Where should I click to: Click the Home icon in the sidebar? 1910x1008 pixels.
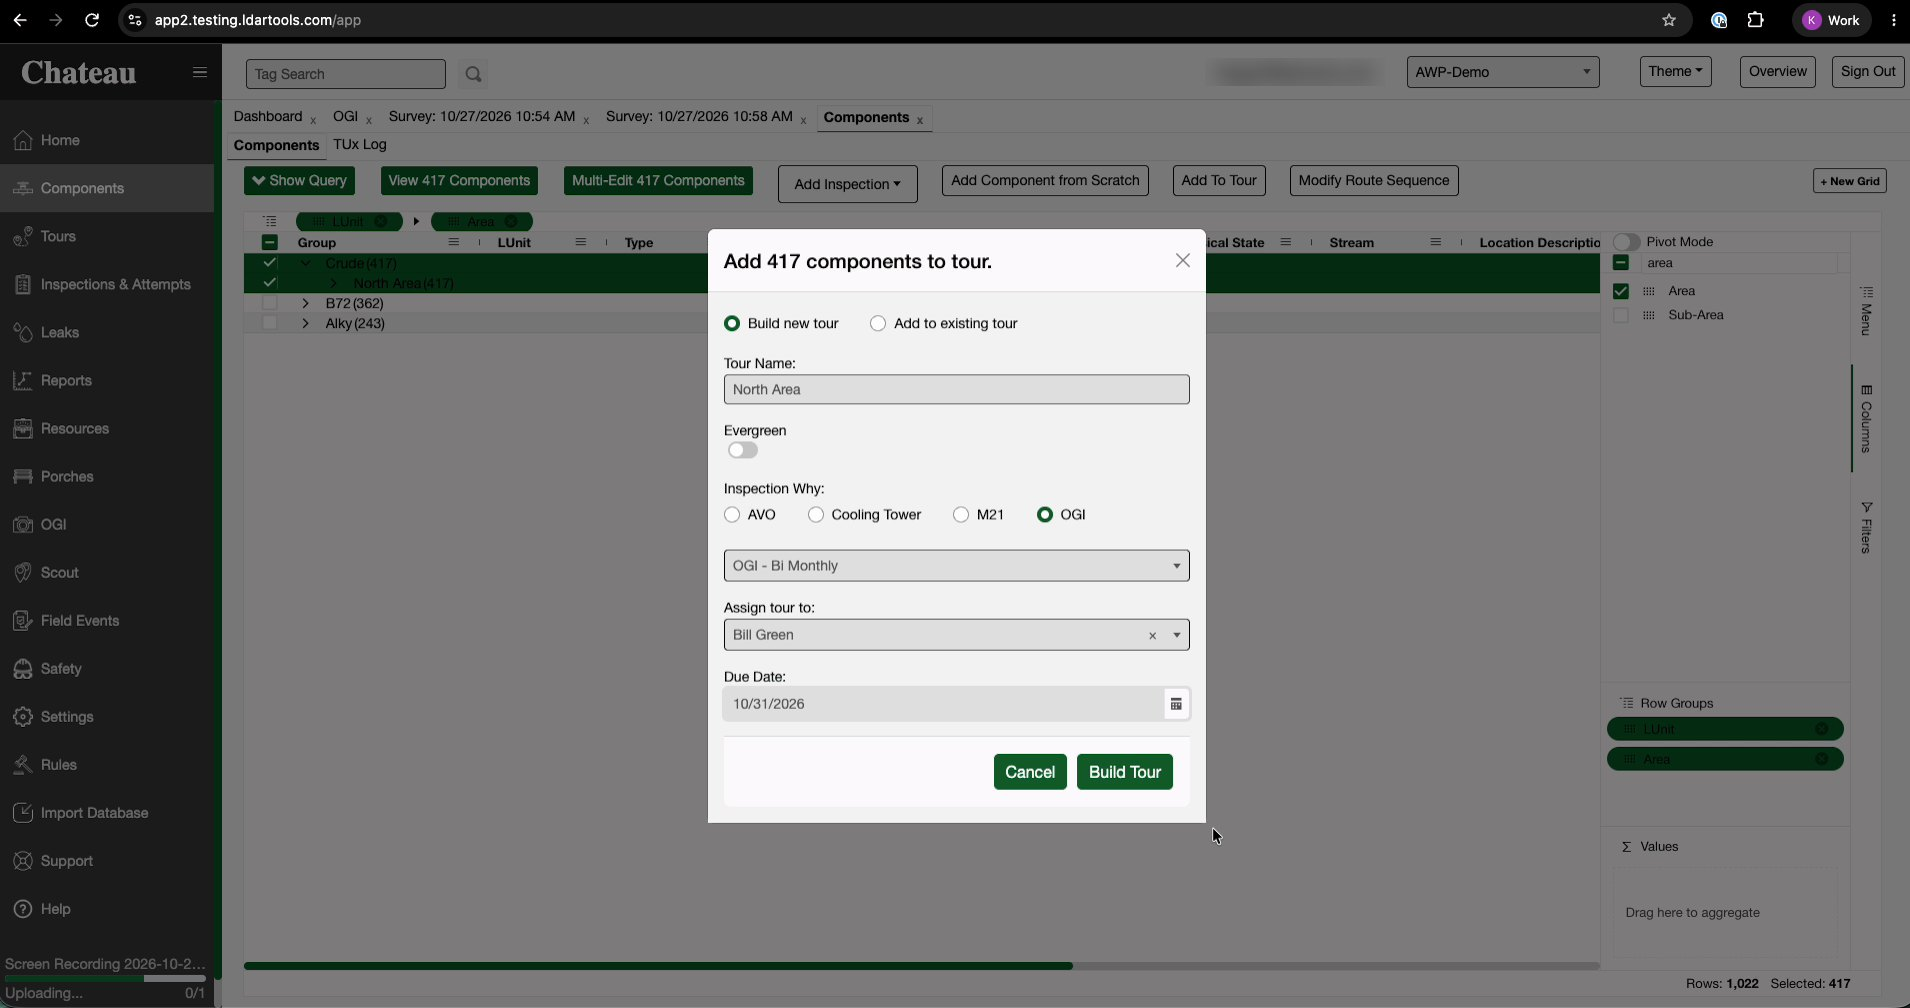click(23, 140)
